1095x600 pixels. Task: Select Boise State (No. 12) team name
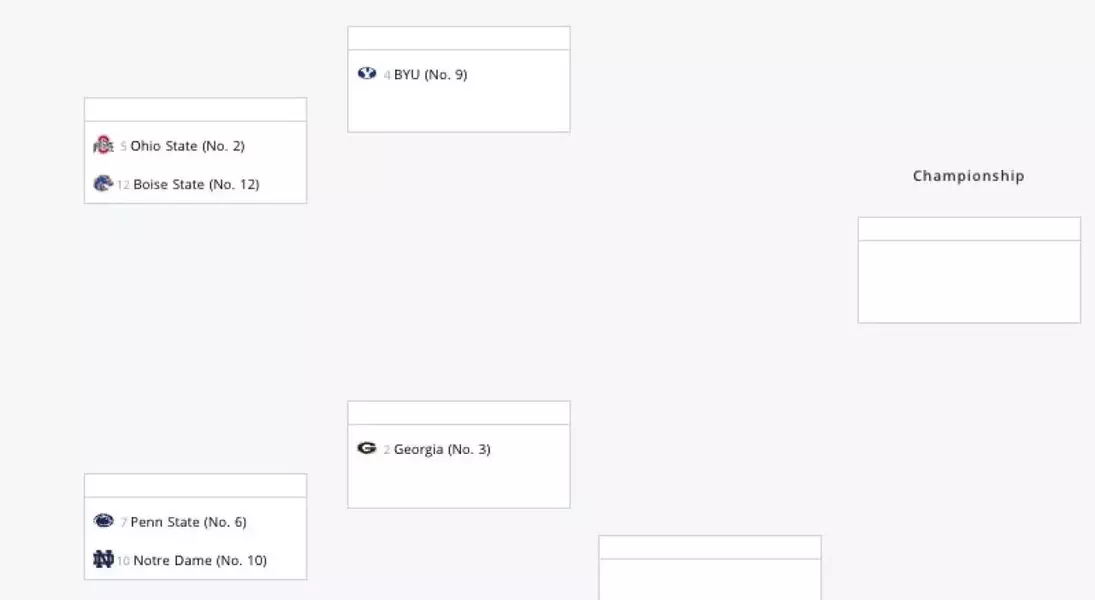pyautogui.click(x=196, y=184)
